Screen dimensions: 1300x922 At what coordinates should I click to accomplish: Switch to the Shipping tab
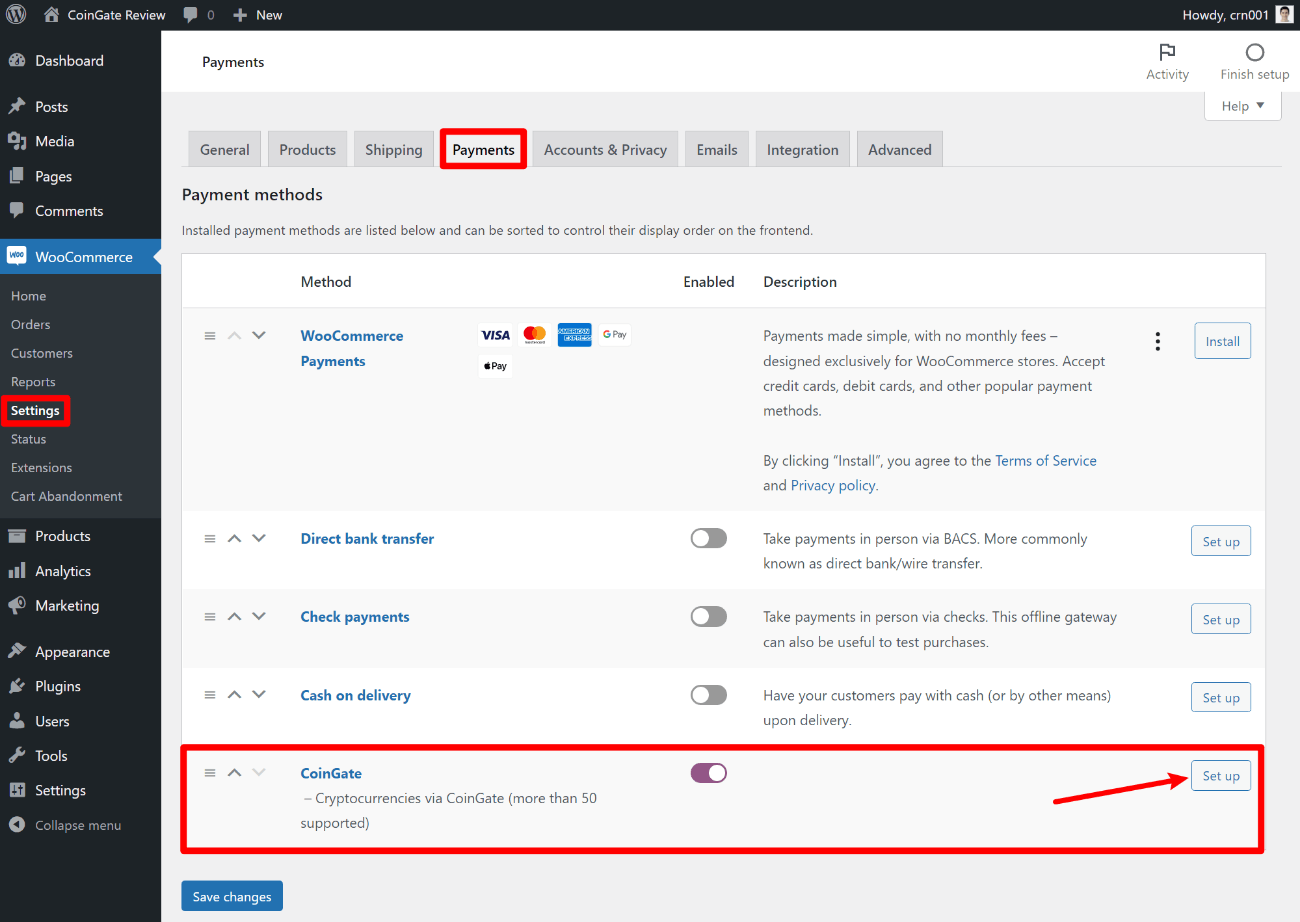pyautogui.click(x=394, y=149)
